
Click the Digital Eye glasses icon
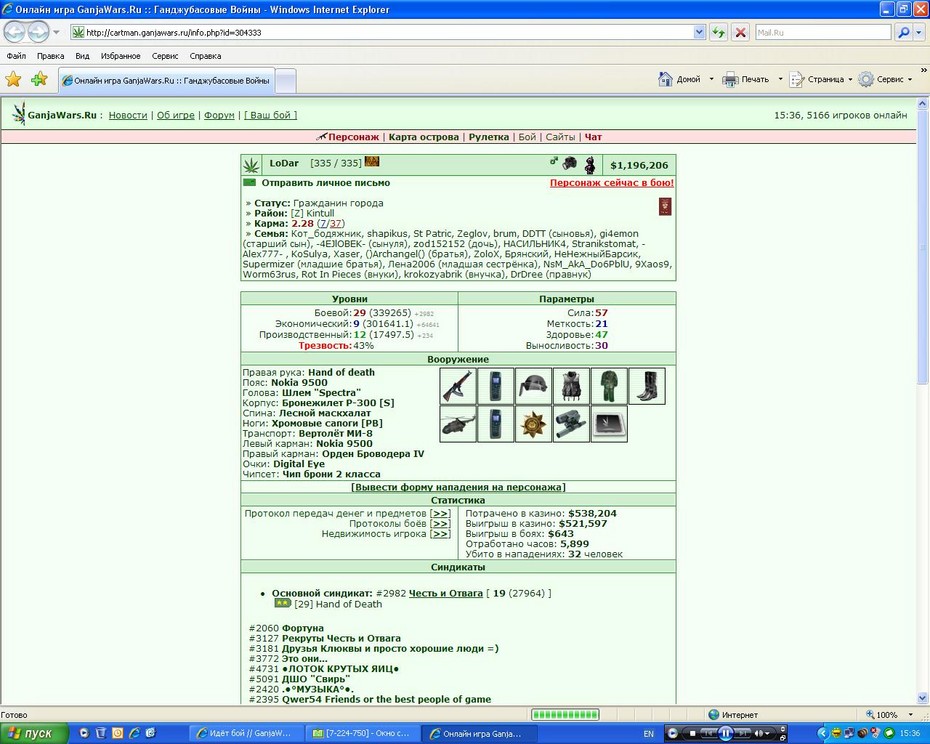(x=571, y=424)
